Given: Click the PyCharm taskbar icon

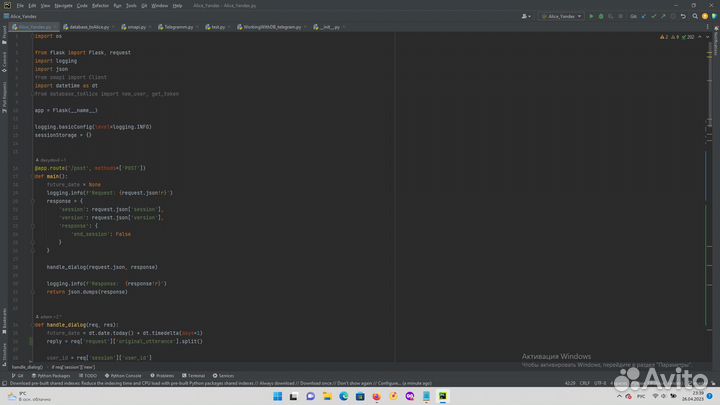Looking at the screenshot, I should point(443,396).
